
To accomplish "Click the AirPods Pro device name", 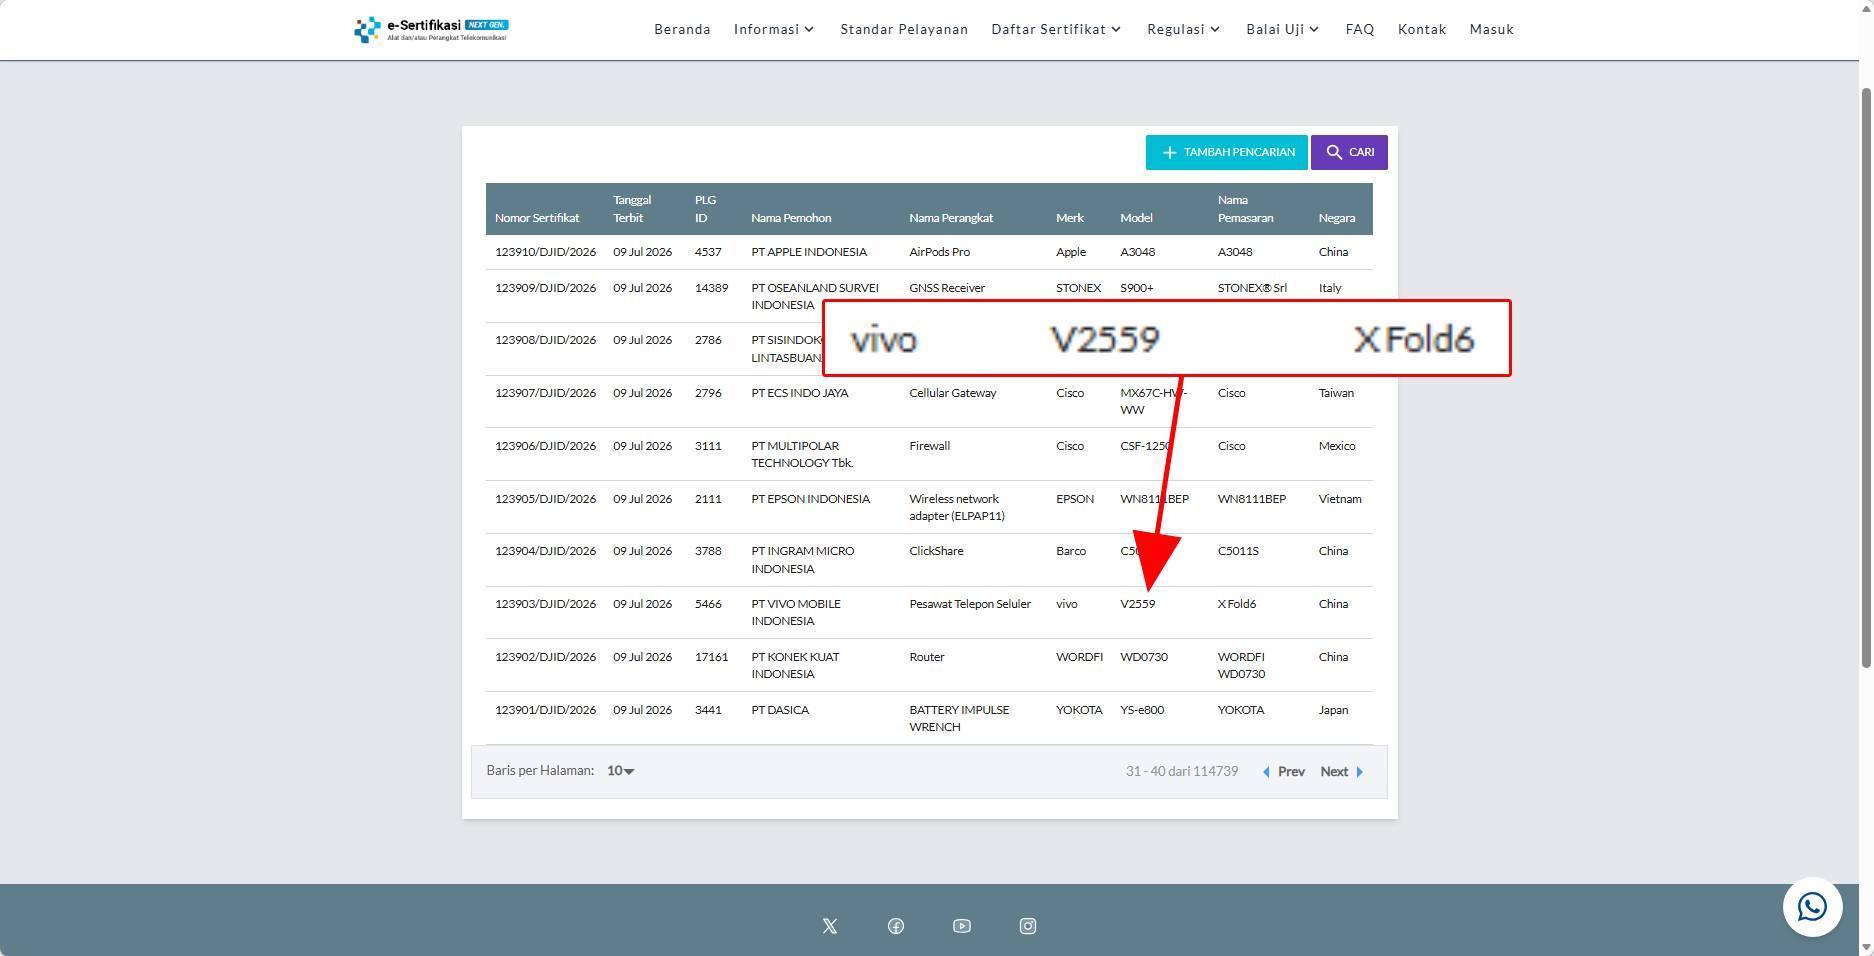I will pos(939,252).
